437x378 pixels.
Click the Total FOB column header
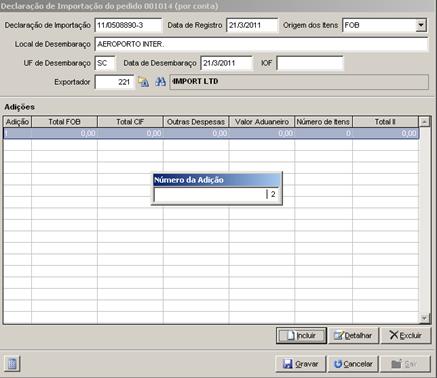click(64, 122)
